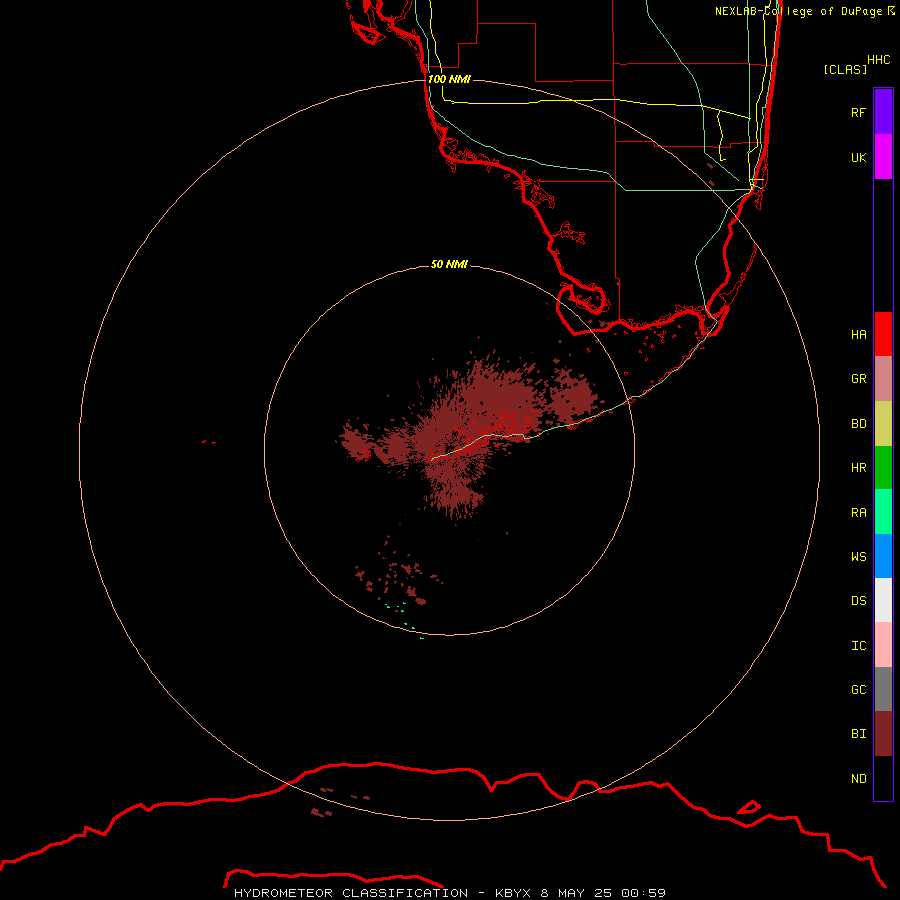
Task: Click the HR legend label
Action: coord(859,468)
